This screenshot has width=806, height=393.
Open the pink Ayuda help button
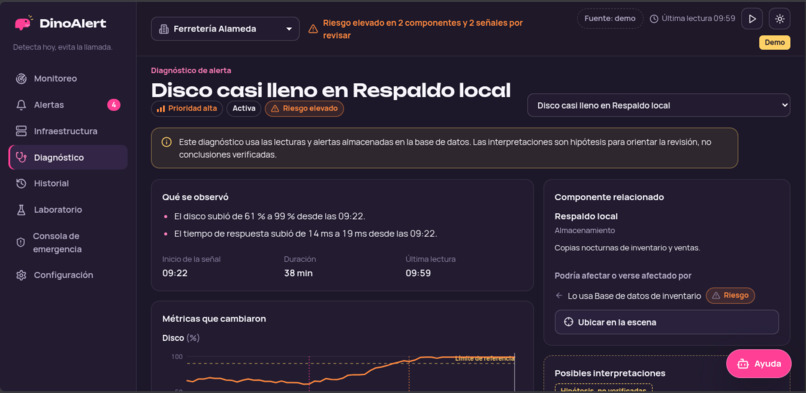[x=759, y=364]
